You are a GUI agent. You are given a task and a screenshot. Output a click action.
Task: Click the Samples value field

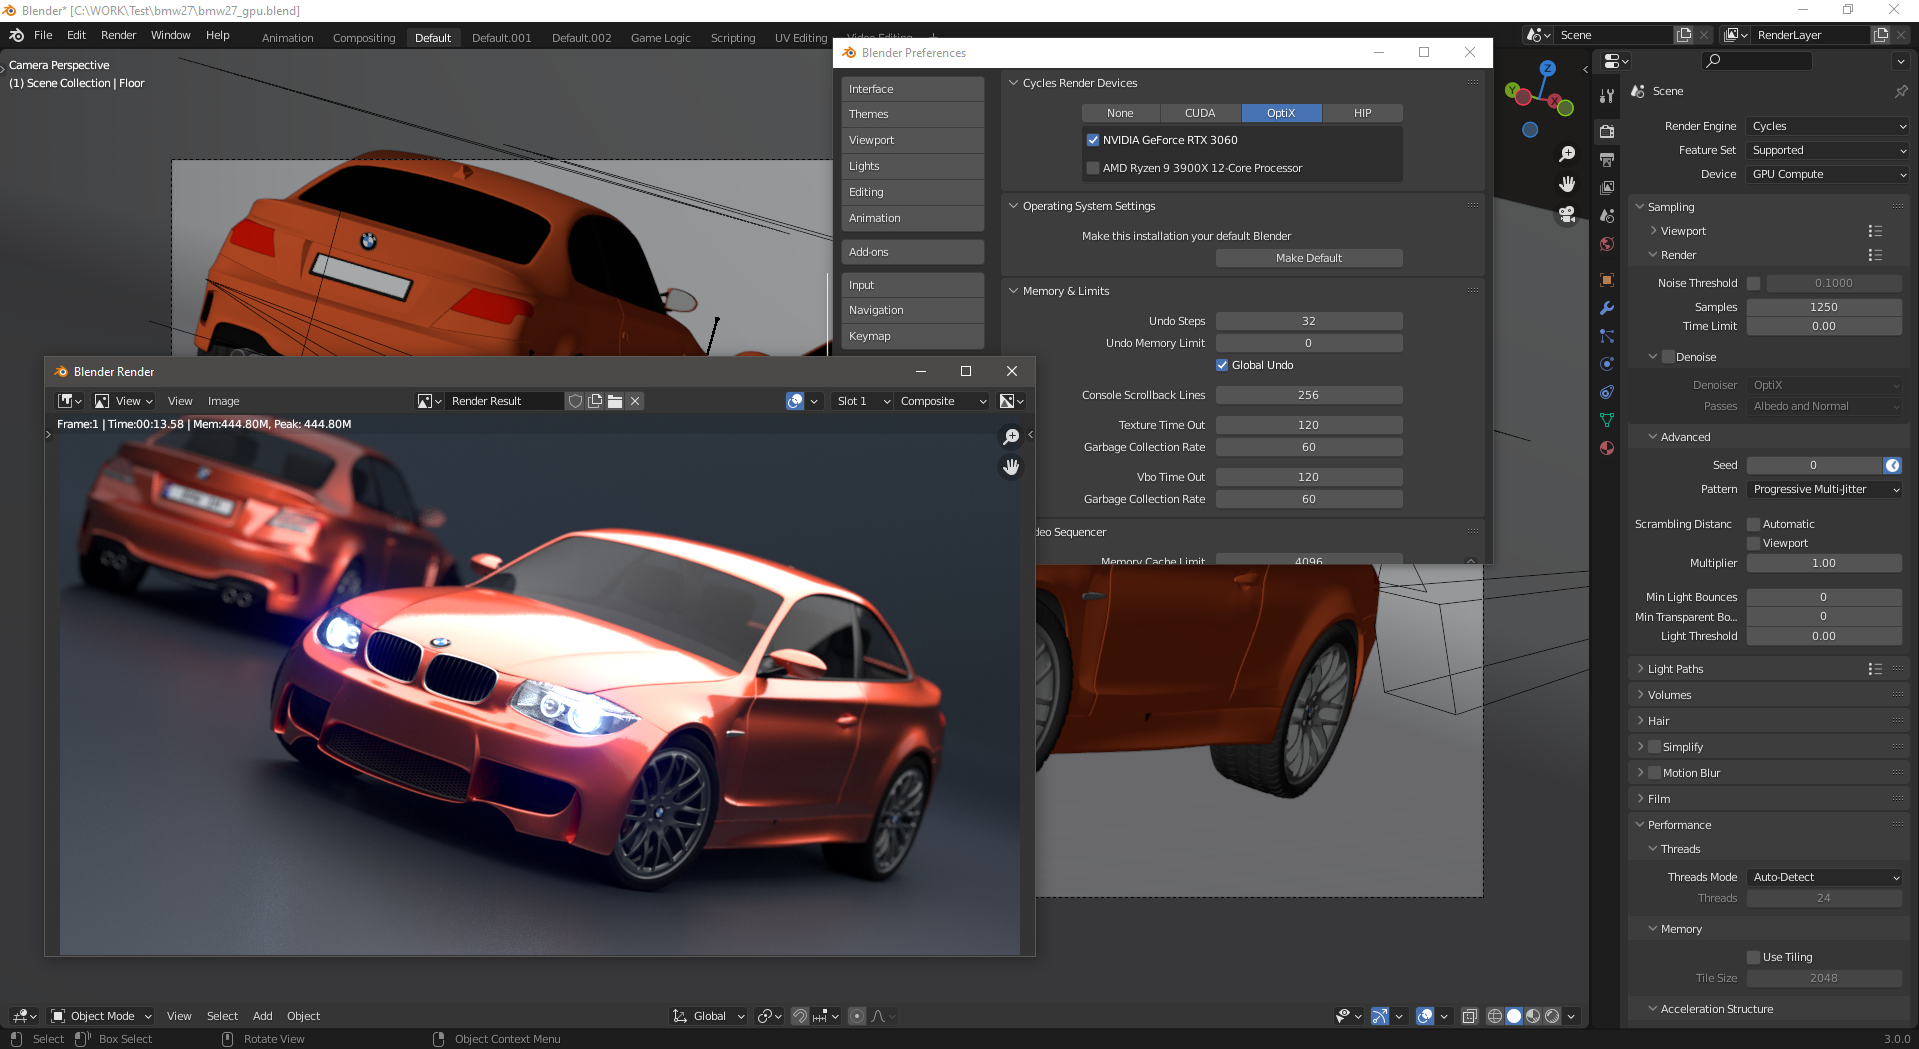pyautogui.click(x=1823, y=307)
